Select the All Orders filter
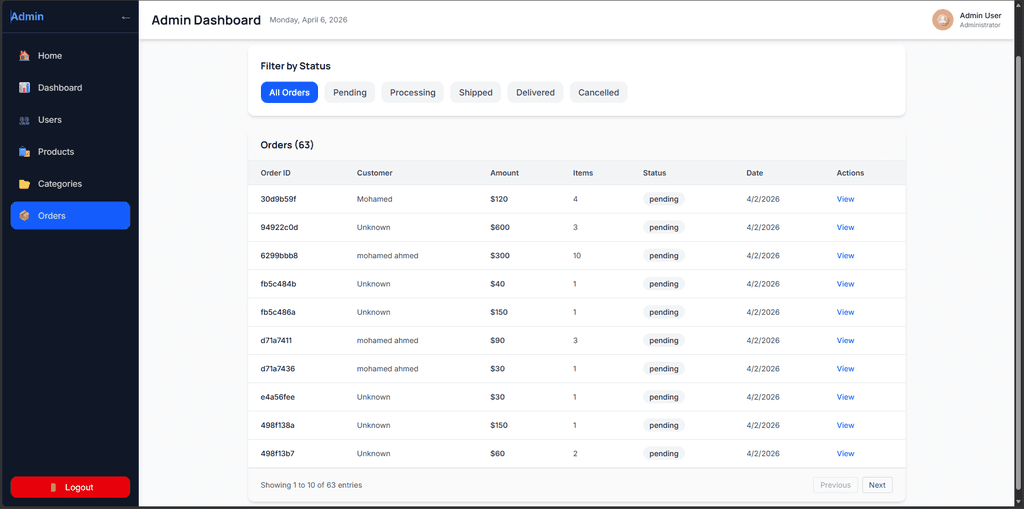The image size is (1024, 509). point(289,93)
